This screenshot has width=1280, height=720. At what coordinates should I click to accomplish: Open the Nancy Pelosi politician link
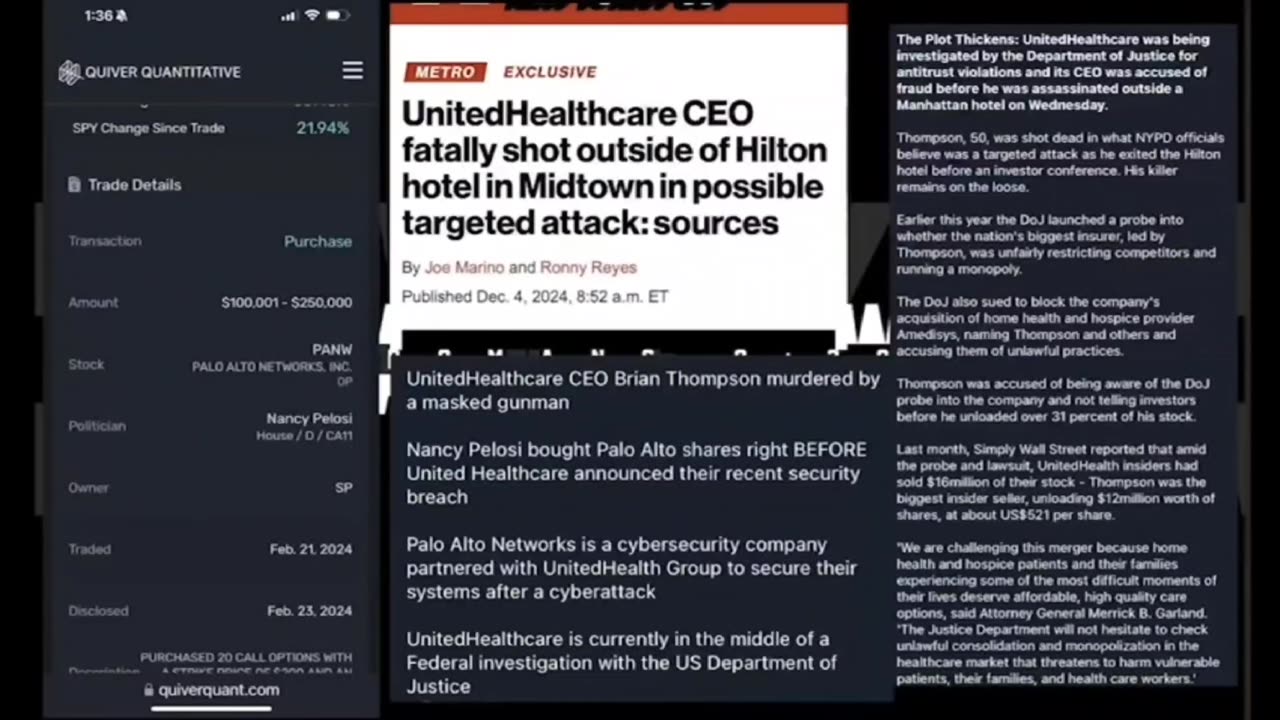click(x=309, y=418)
